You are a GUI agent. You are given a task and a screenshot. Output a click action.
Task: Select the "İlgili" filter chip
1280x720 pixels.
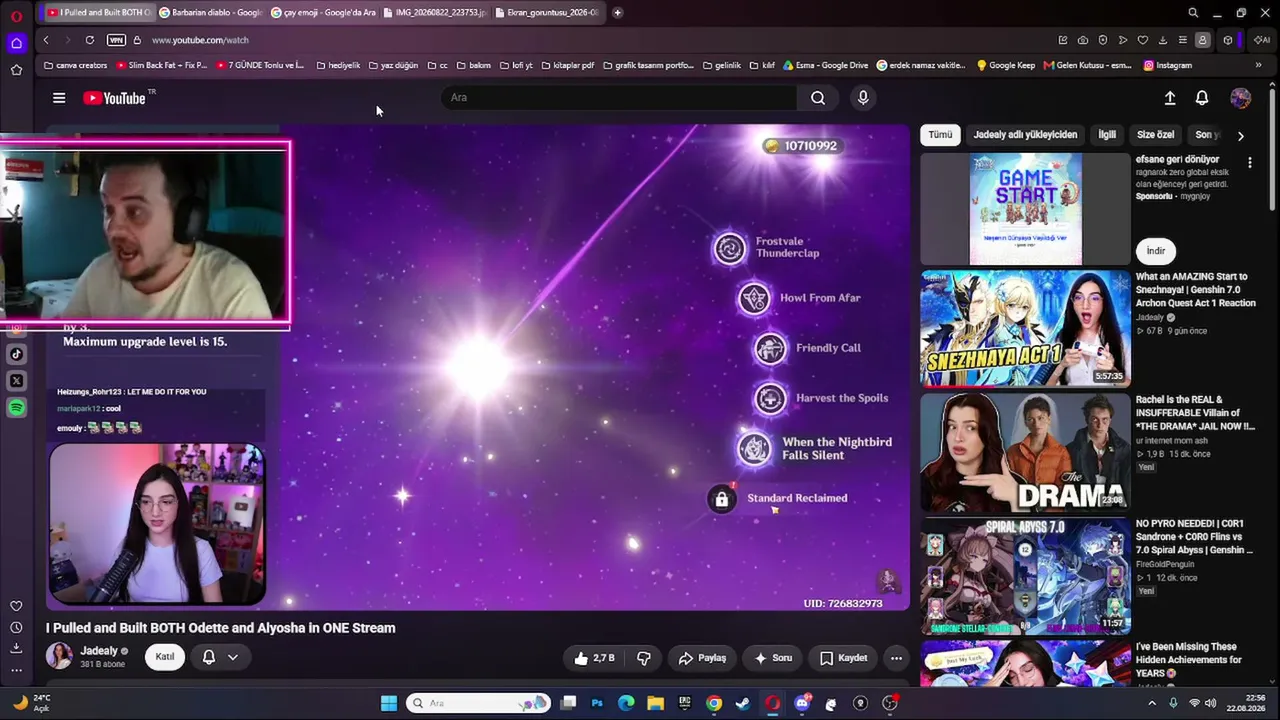pyautogui.click(x=1107, y=135)
